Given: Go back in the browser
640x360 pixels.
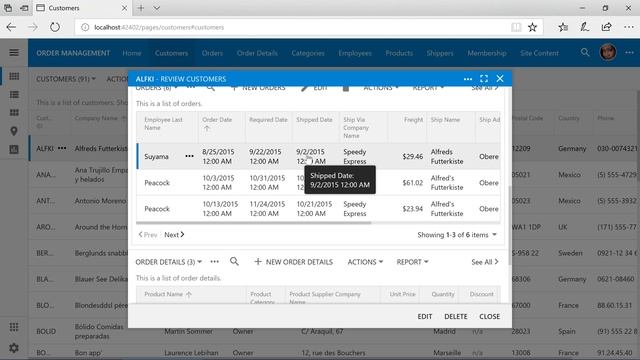Looking at the screenshot, I should click(11, 27).
